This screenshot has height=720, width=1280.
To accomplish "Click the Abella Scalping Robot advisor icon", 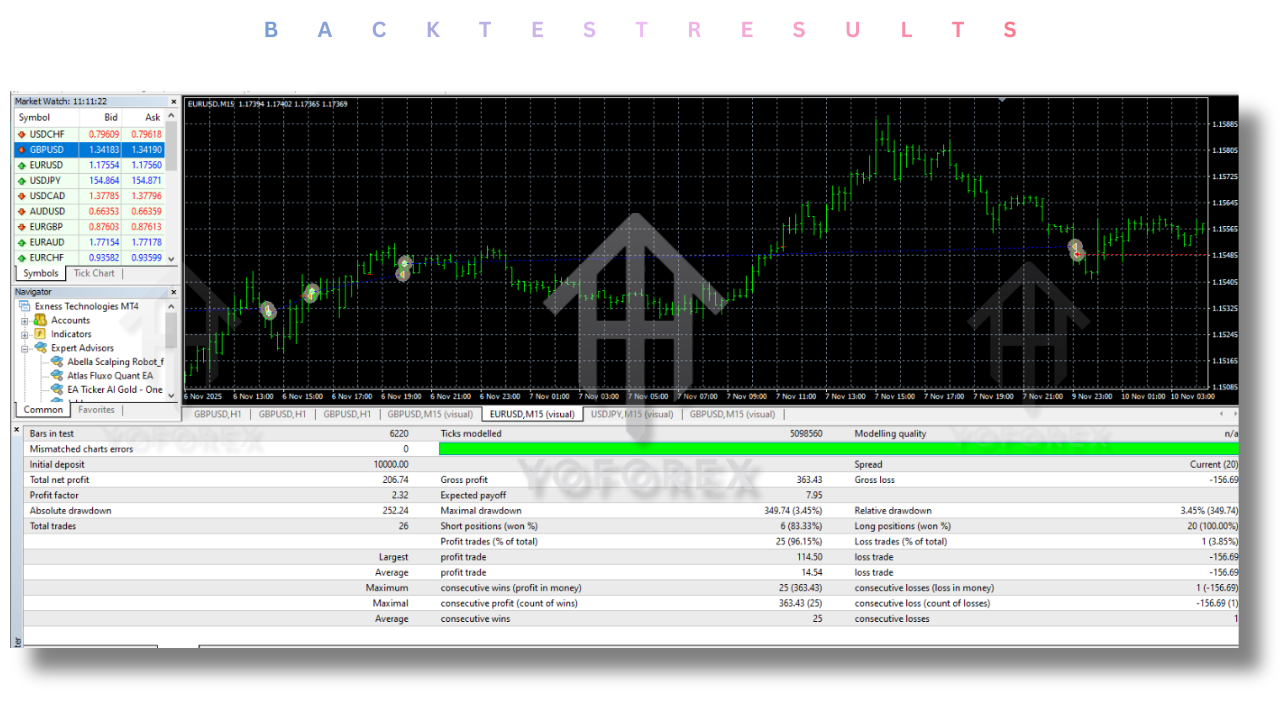I will (x=57, y=362).
